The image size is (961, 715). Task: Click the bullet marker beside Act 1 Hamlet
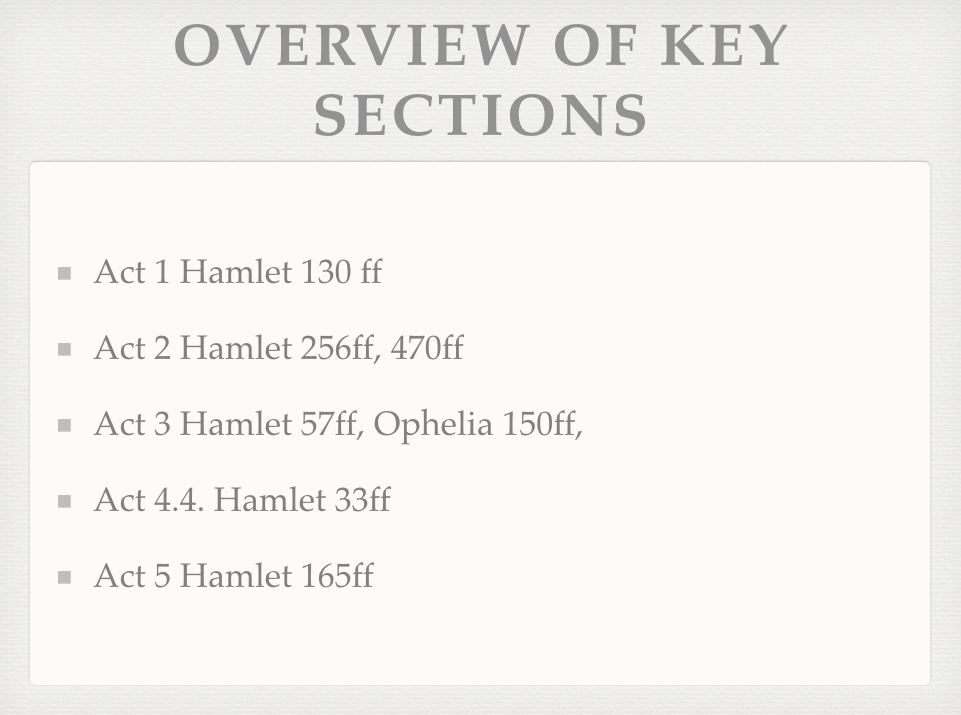[x=65, y=273]
